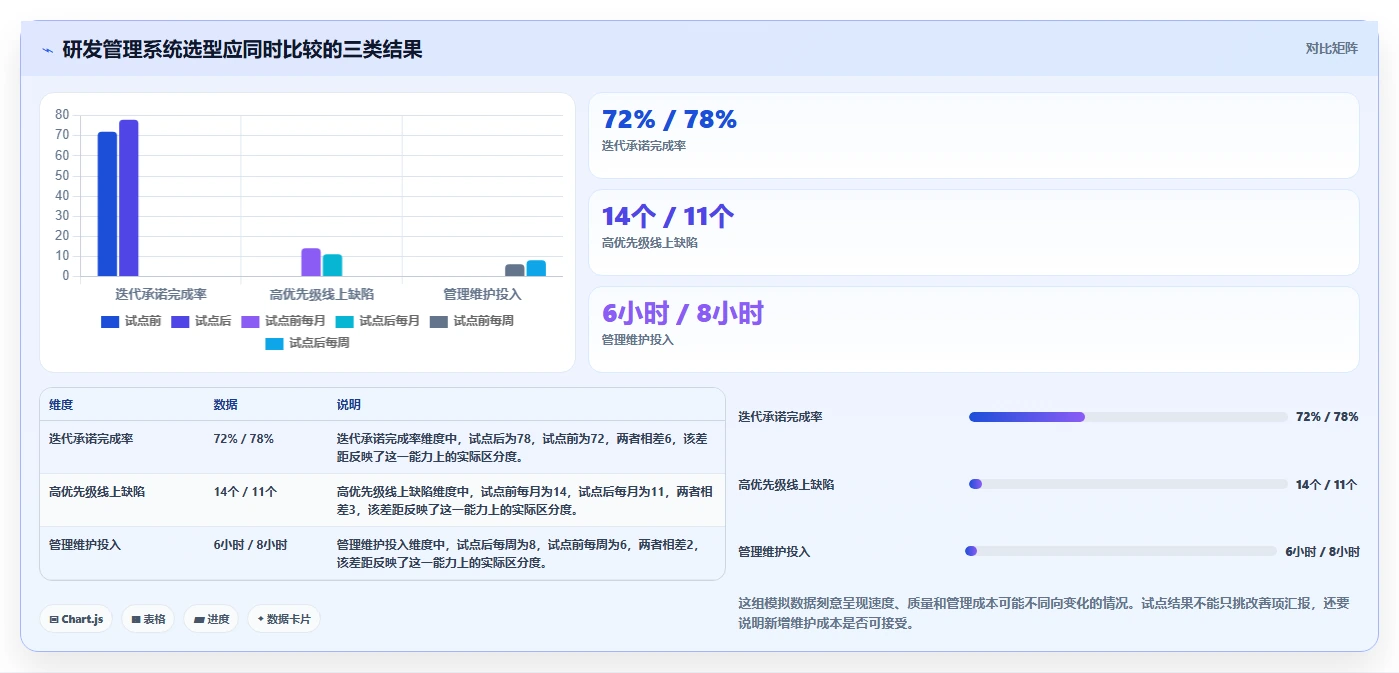Toggle the 试点后每月 legend entry
Image resolution: width=1399 pixels, height=673 pixels.
[377, 321]
